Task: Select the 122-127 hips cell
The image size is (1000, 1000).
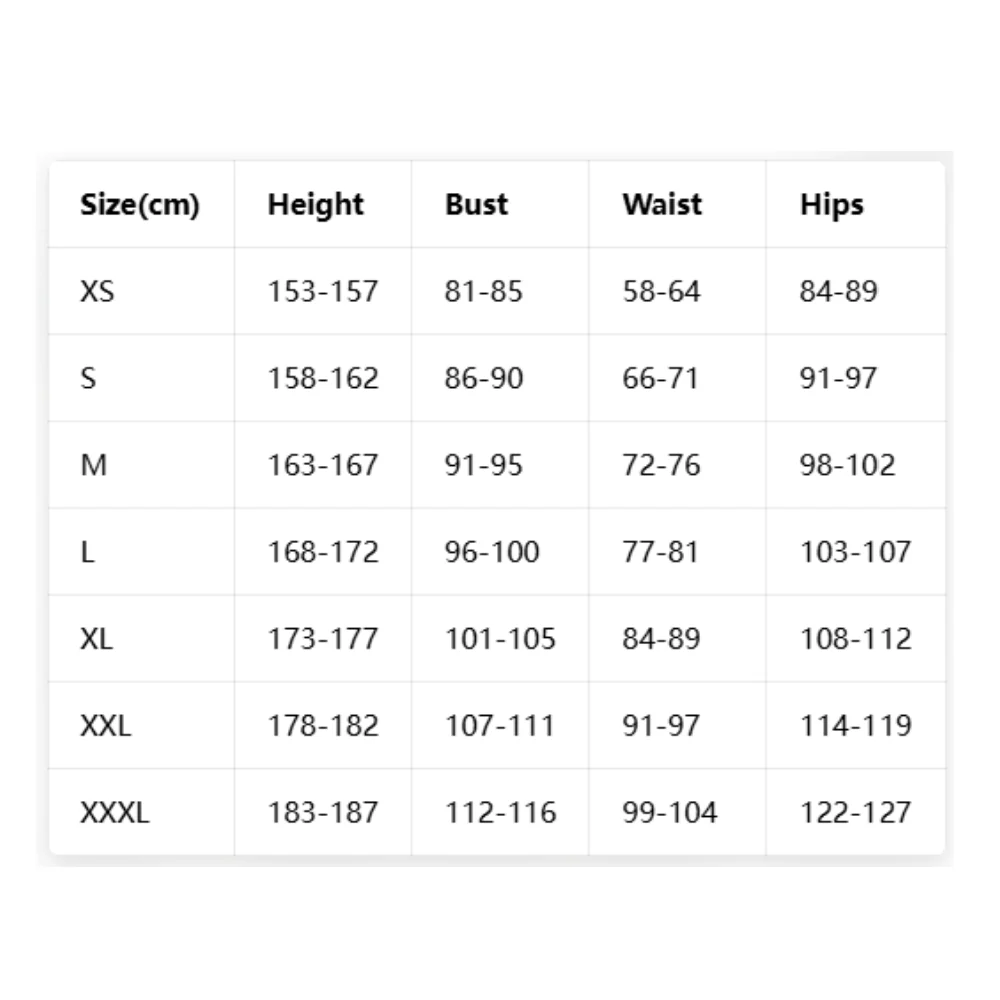Action: 855,812
